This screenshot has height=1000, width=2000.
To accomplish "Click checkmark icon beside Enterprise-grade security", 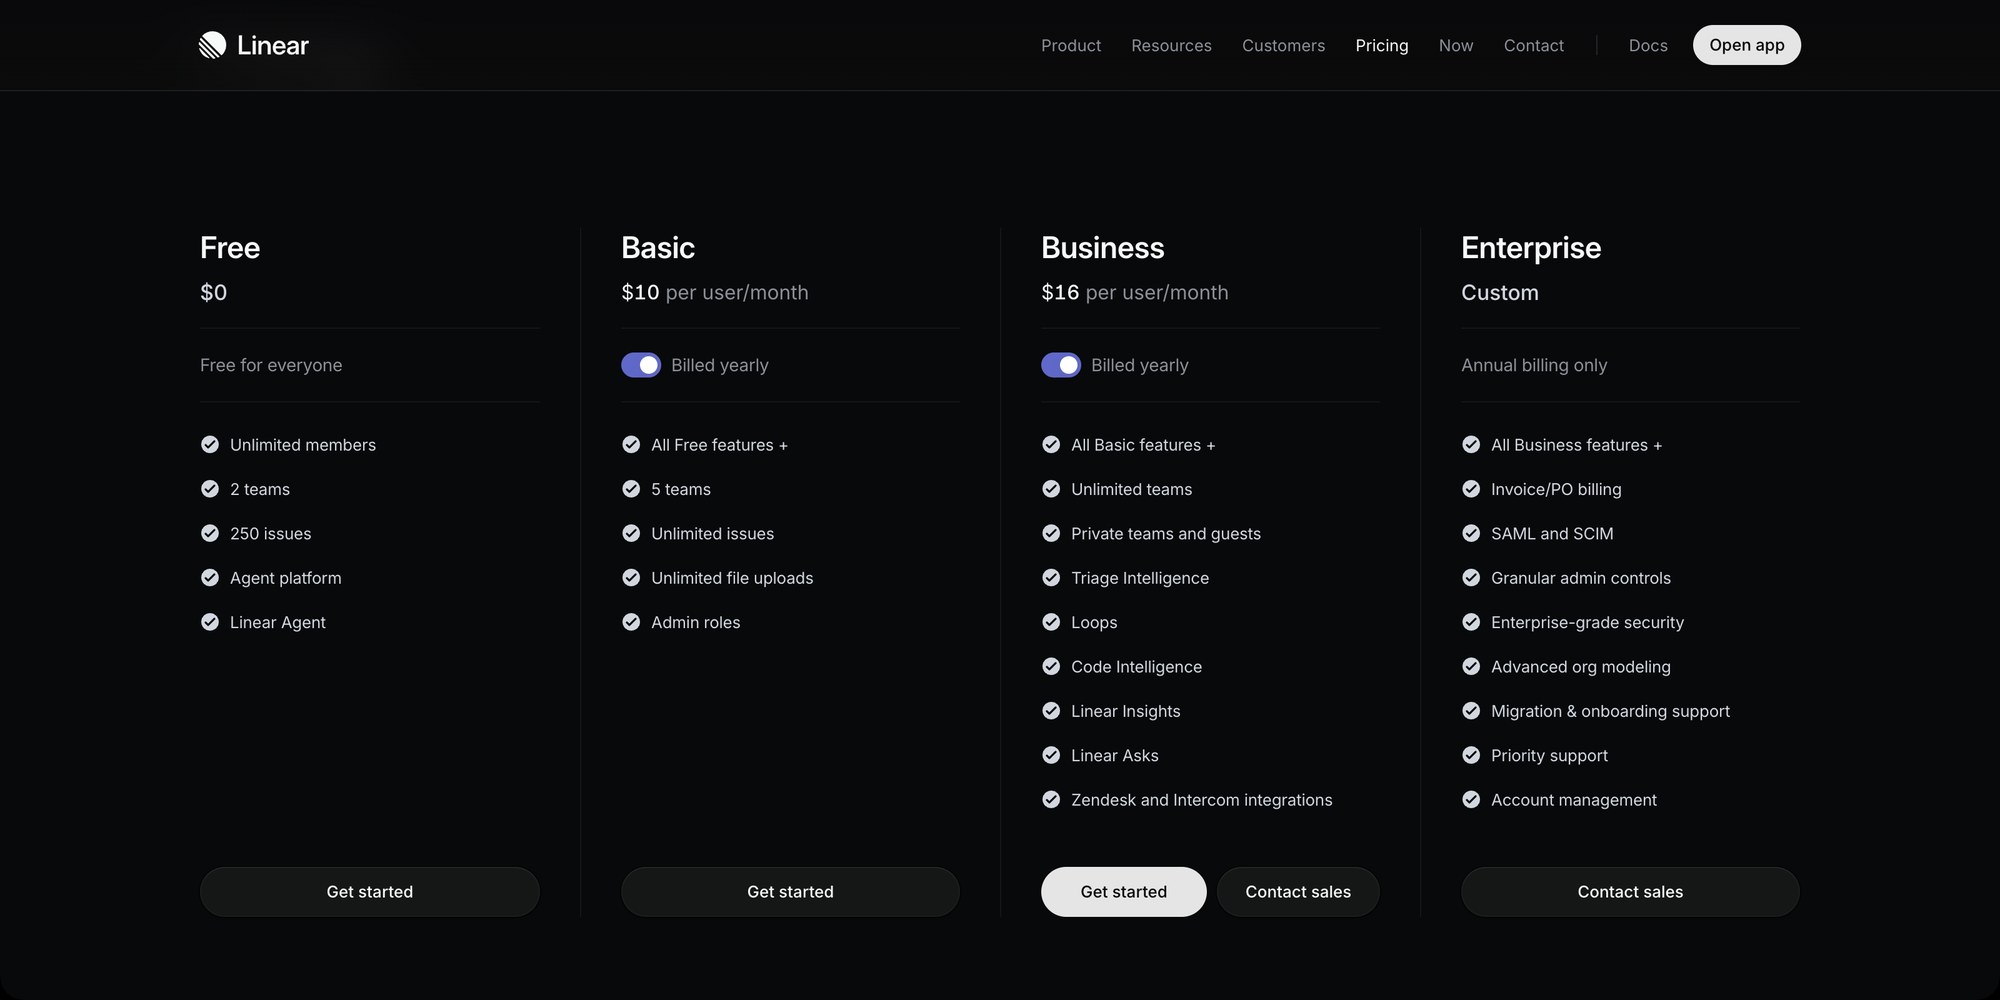I will click(x=1471, y=622).
